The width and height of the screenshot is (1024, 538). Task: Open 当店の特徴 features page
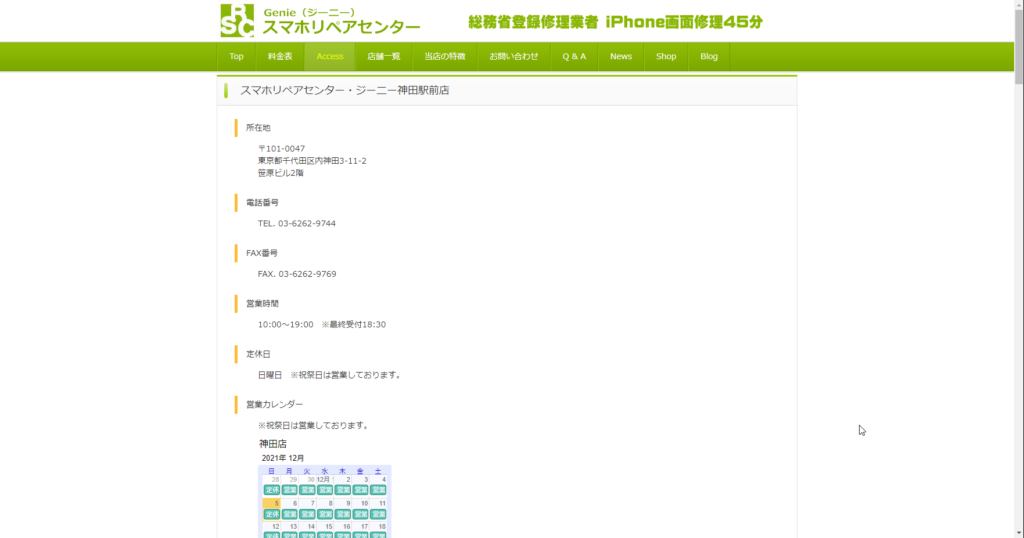[x=445, y=56]
